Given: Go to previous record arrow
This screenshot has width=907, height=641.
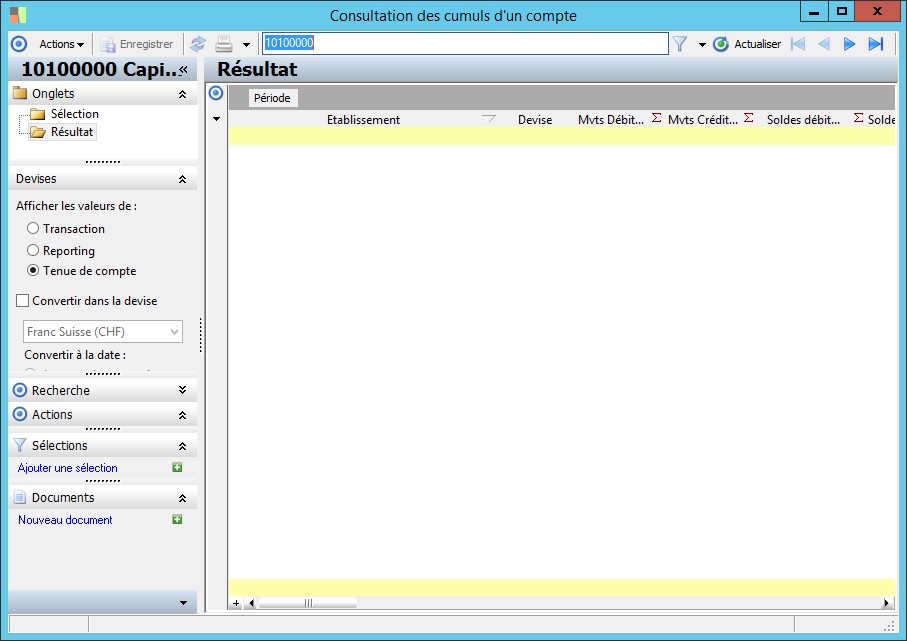Looking at the screenshot, I should (824, 44).
